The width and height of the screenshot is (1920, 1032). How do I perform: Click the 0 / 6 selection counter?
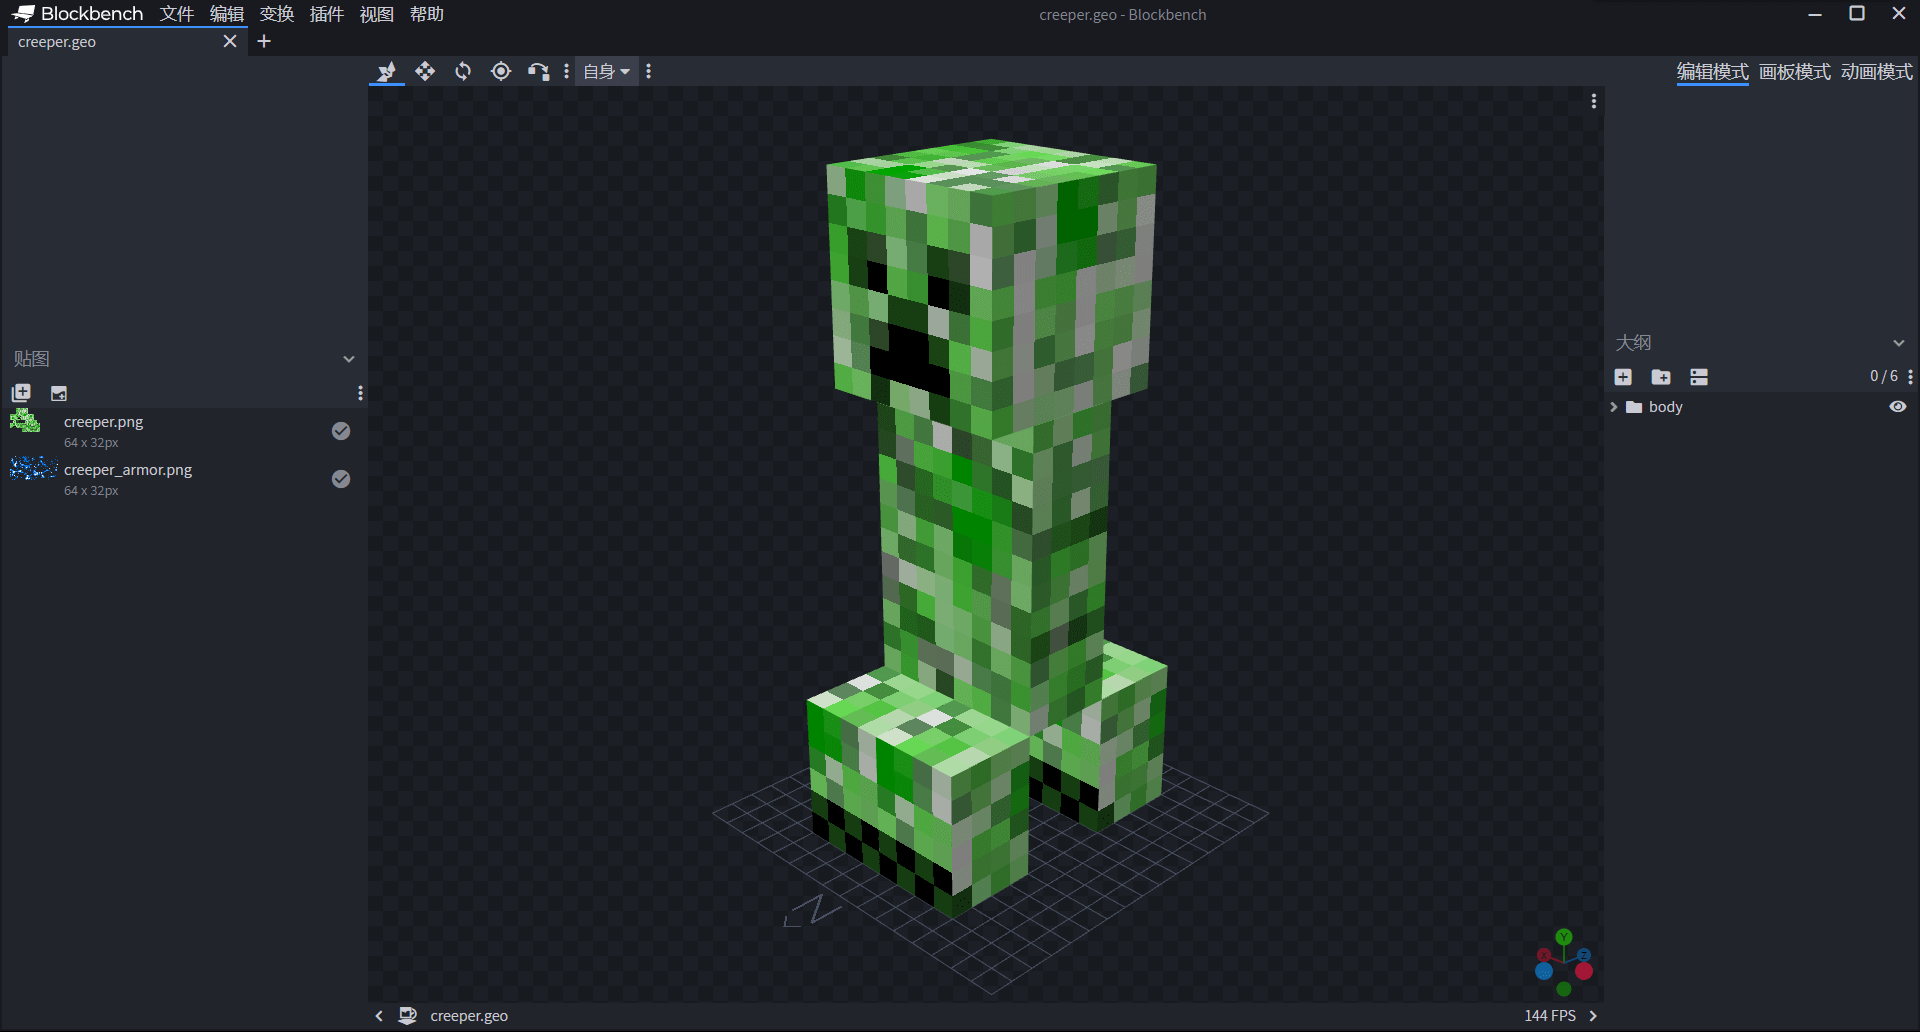click(x=1883, y=376)
